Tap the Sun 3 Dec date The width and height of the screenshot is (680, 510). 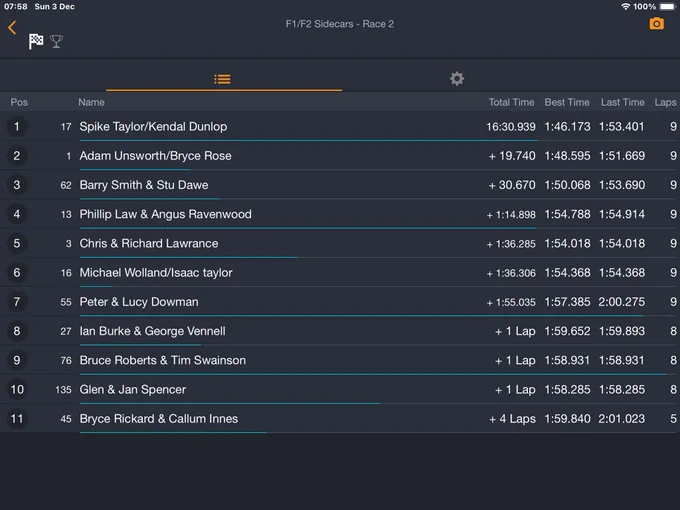point(55,7)
